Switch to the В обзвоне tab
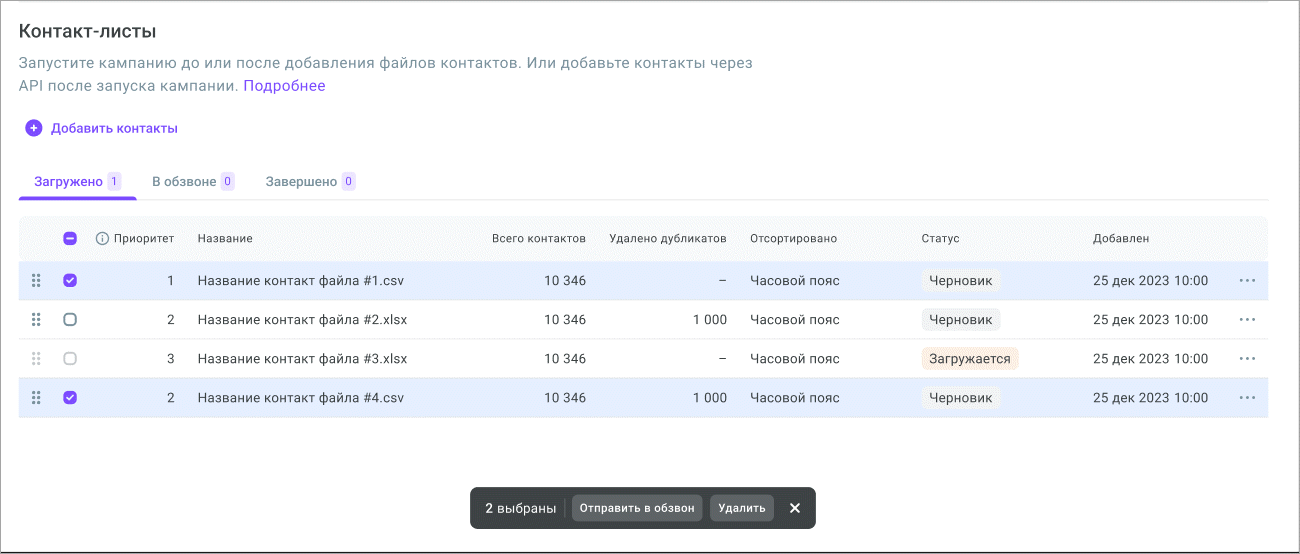 click(192, 182)
